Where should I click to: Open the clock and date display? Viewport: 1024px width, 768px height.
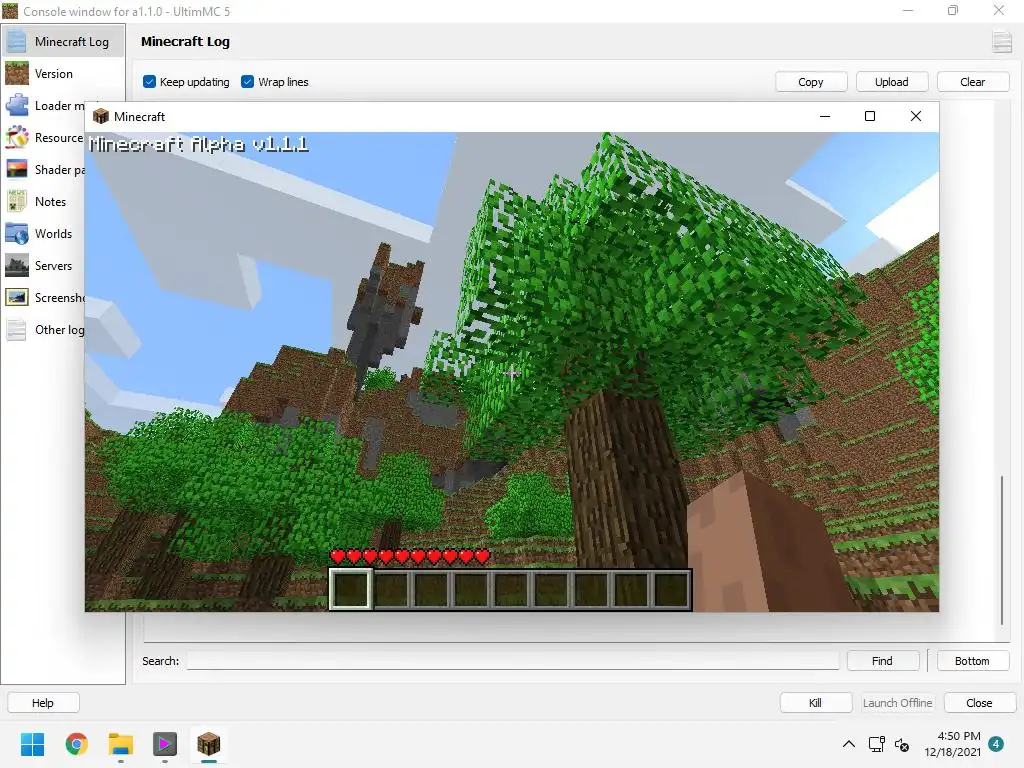[953, 744]
